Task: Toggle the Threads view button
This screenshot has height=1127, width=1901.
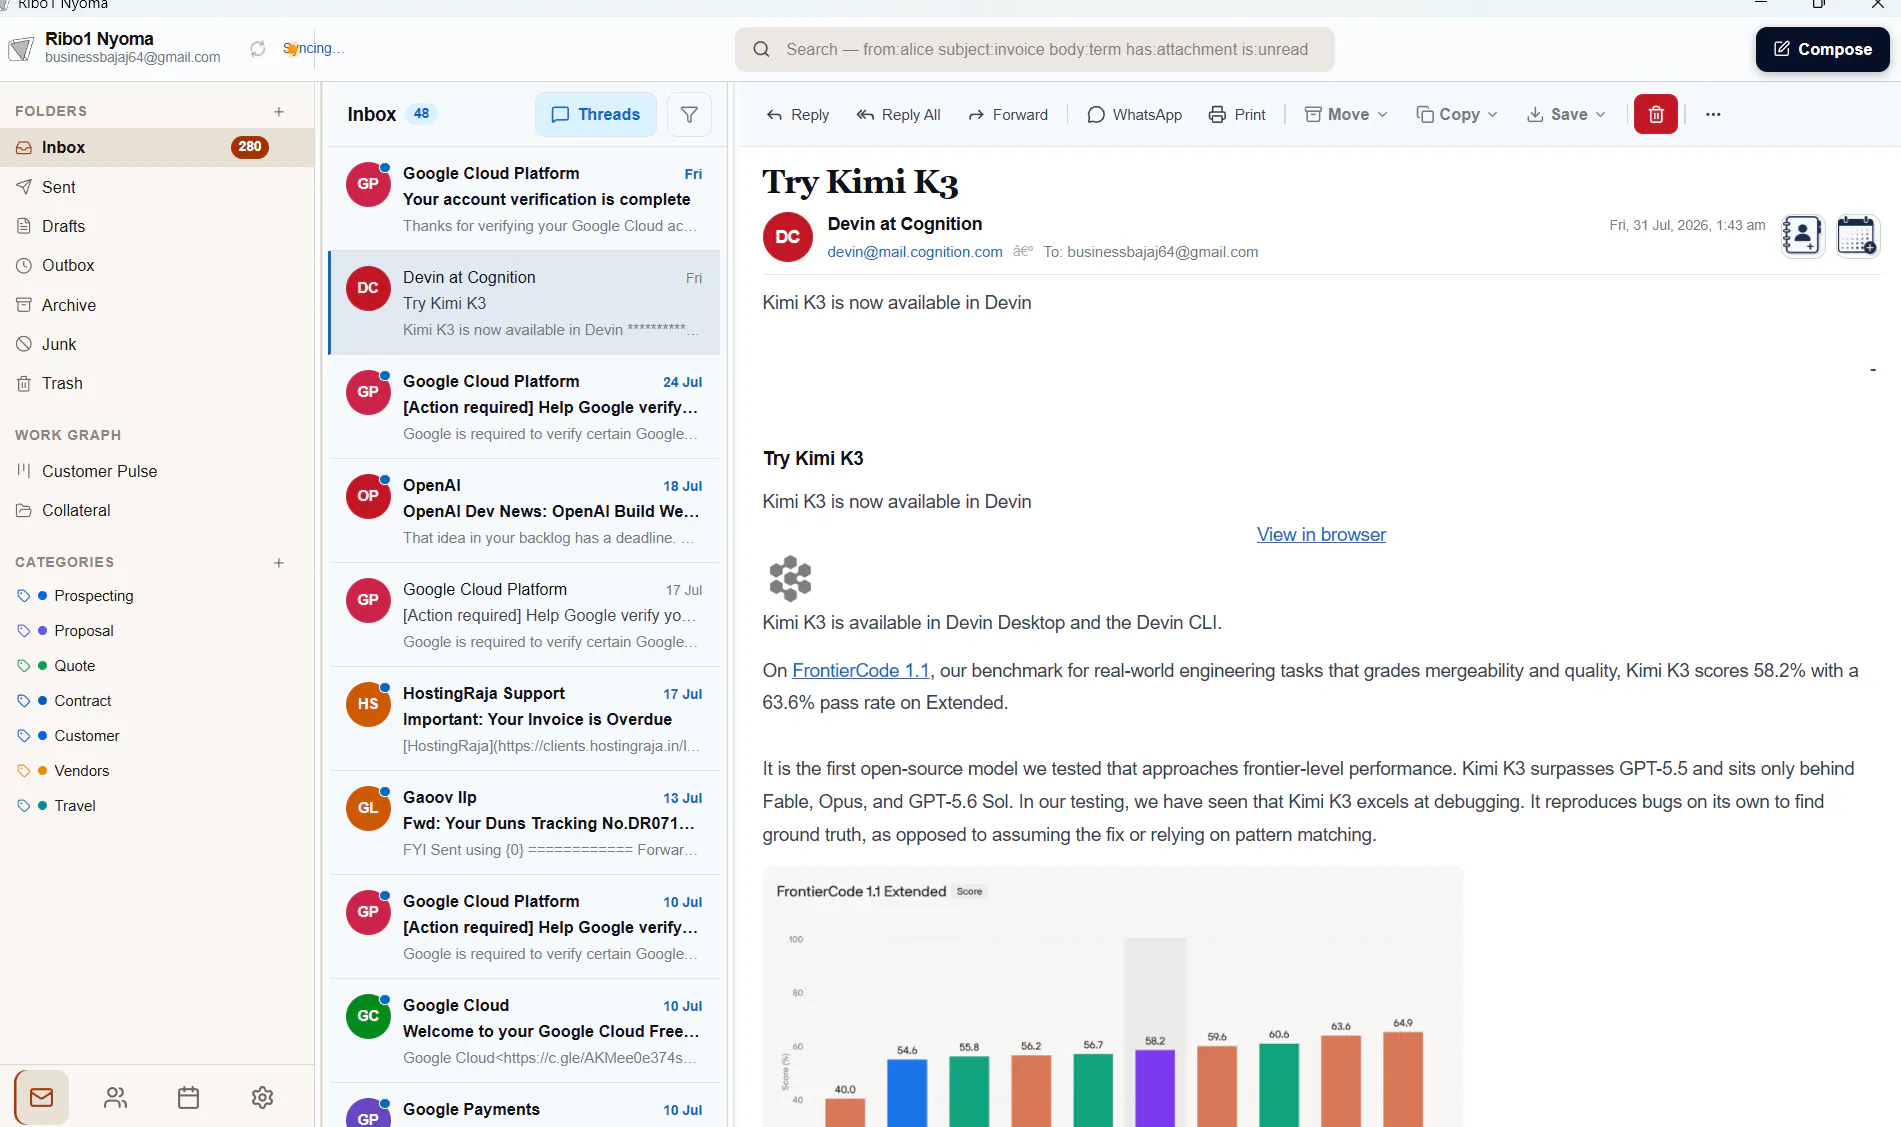Action: tap(596, 115)
